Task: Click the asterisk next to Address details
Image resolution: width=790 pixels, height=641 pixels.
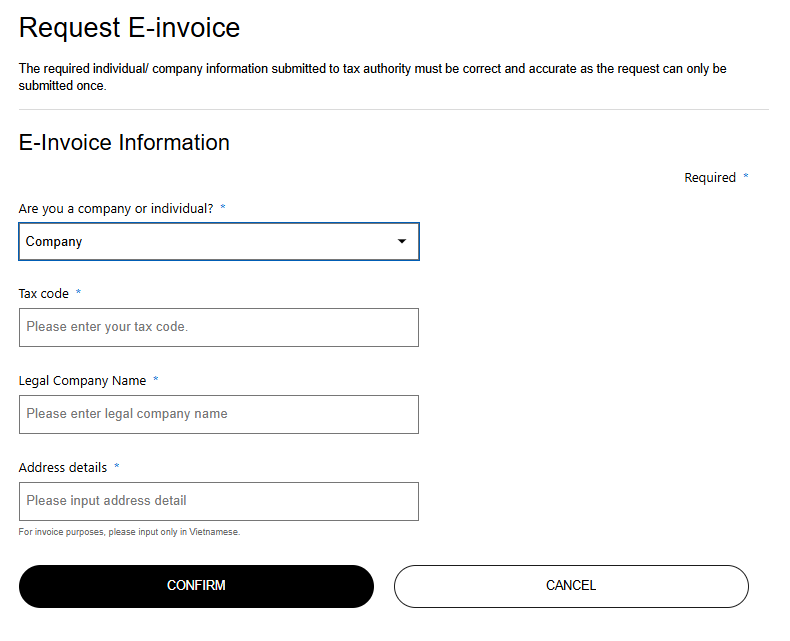Action: [x=116, y=467]
